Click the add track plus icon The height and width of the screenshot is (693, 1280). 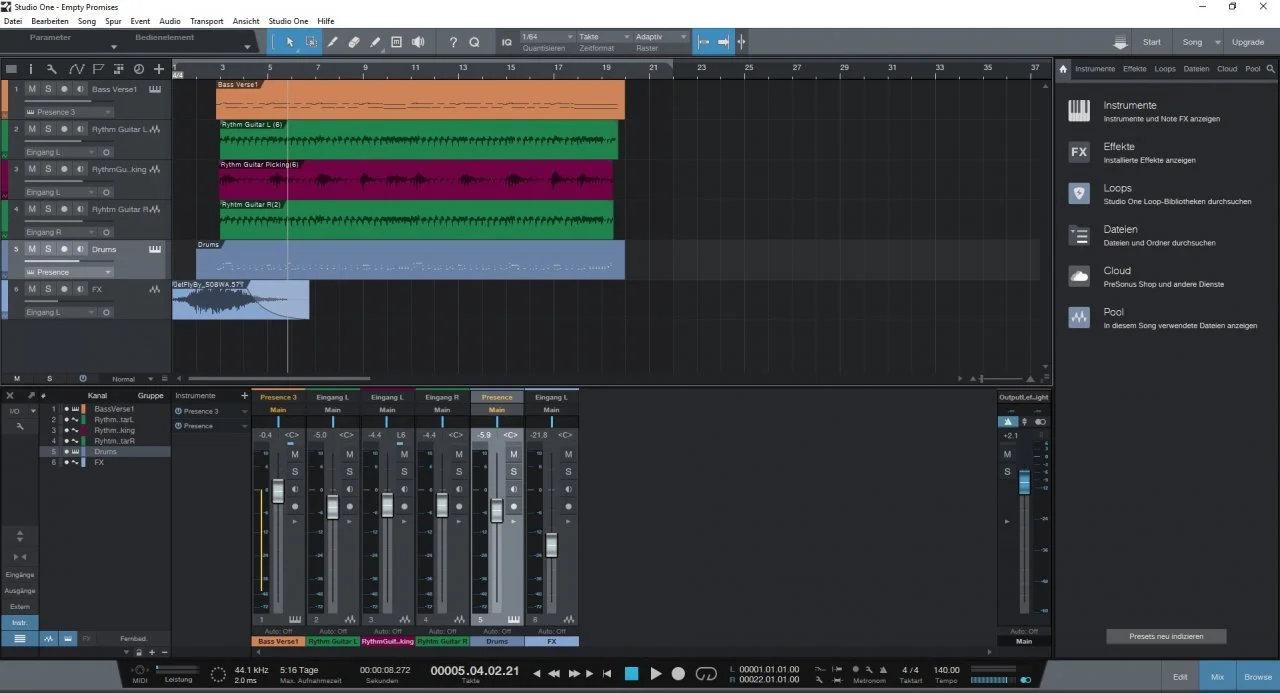pos(158,69)
